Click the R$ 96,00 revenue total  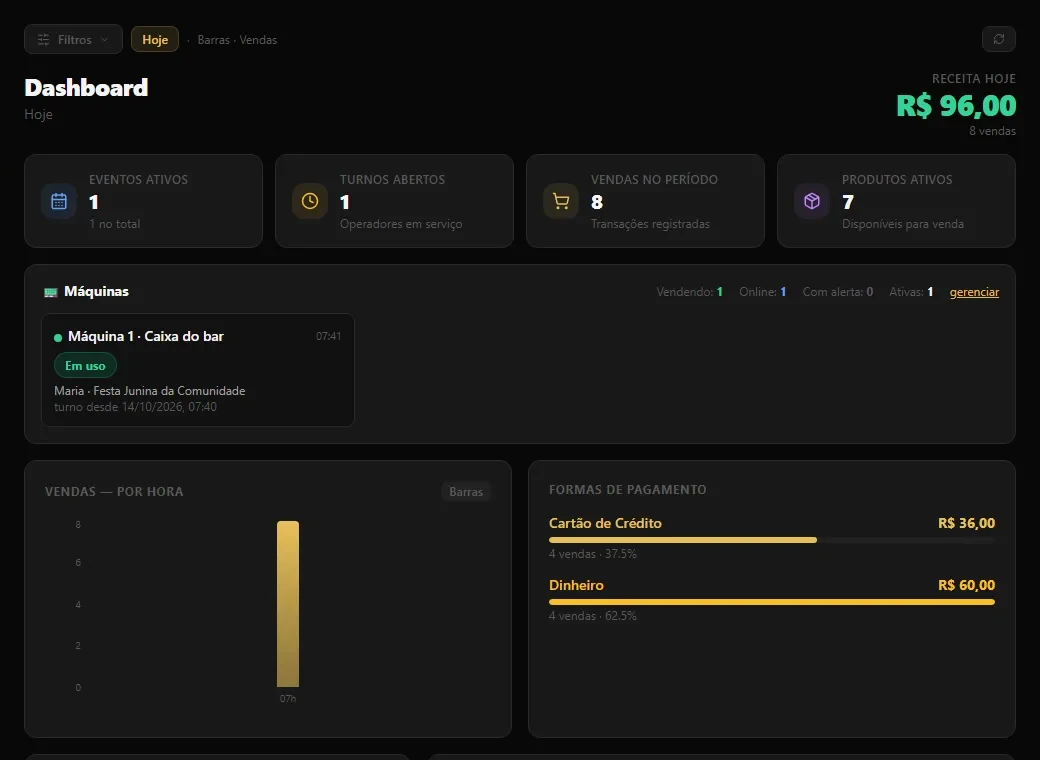pos(956,105)
